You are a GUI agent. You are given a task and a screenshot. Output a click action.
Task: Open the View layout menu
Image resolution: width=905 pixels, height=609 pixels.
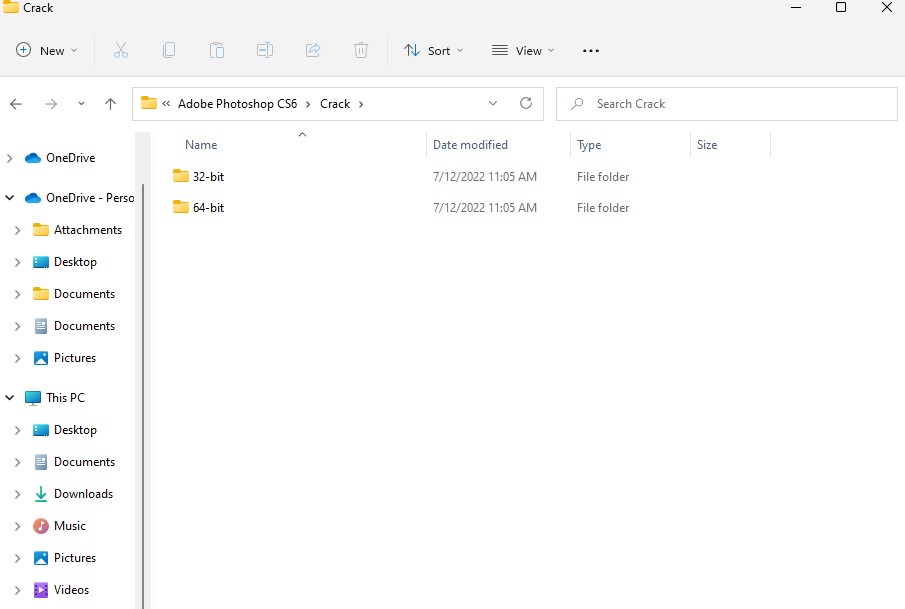(x=523, y=50)
